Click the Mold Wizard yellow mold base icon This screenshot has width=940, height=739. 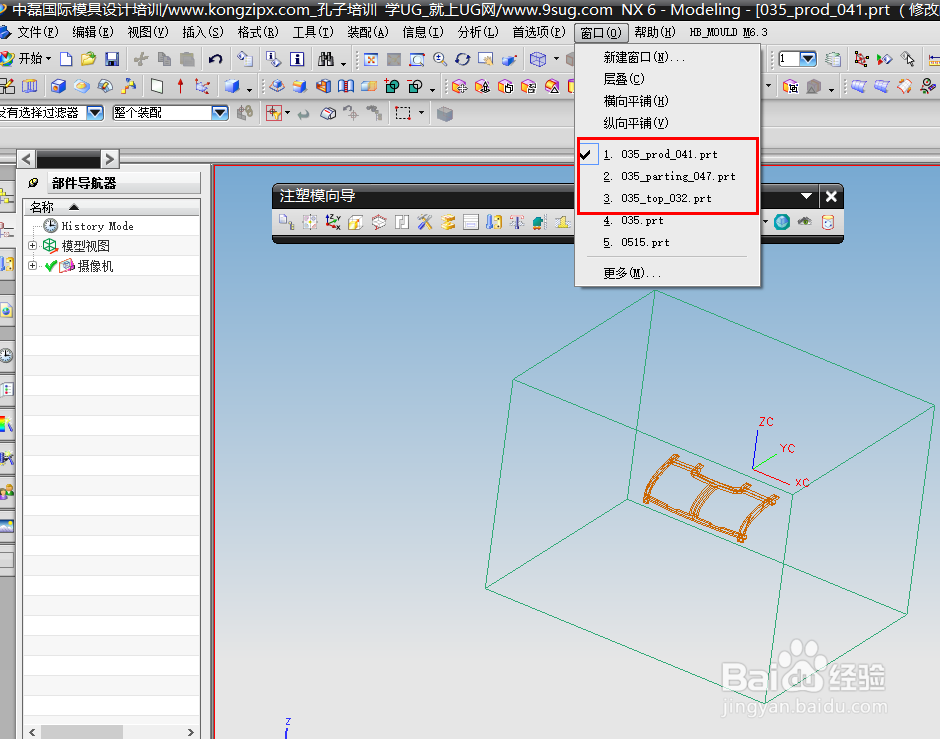coord(448,222)
